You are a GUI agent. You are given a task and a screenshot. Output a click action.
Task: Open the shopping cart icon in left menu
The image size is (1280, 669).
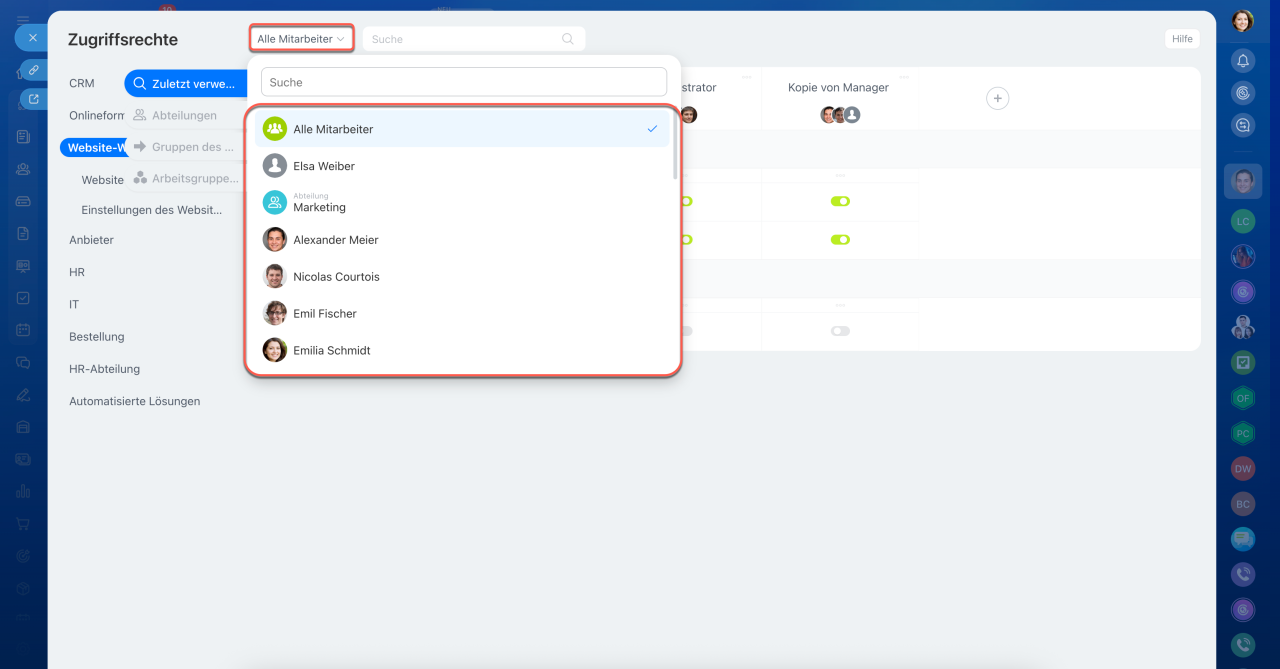[23, 523]
